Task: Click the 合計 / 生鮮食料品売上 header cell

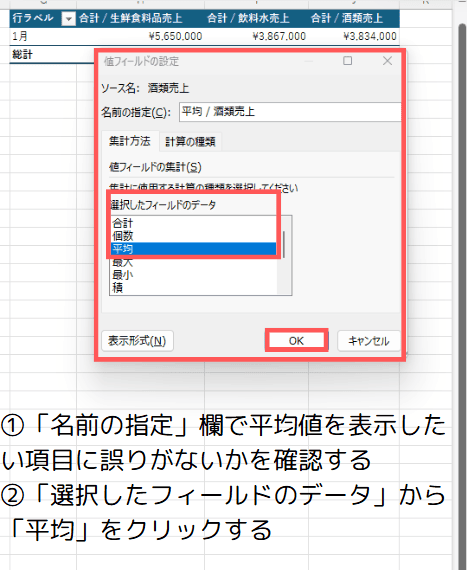Action: pos(140,19)
